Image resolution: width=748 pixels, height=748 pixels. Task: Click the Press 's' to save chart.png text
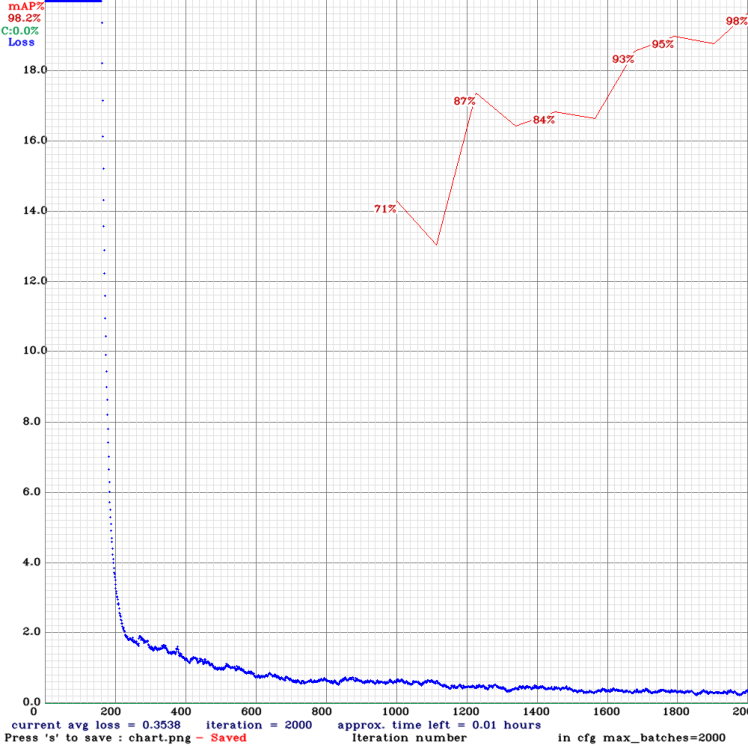click(x=98, y=738)
